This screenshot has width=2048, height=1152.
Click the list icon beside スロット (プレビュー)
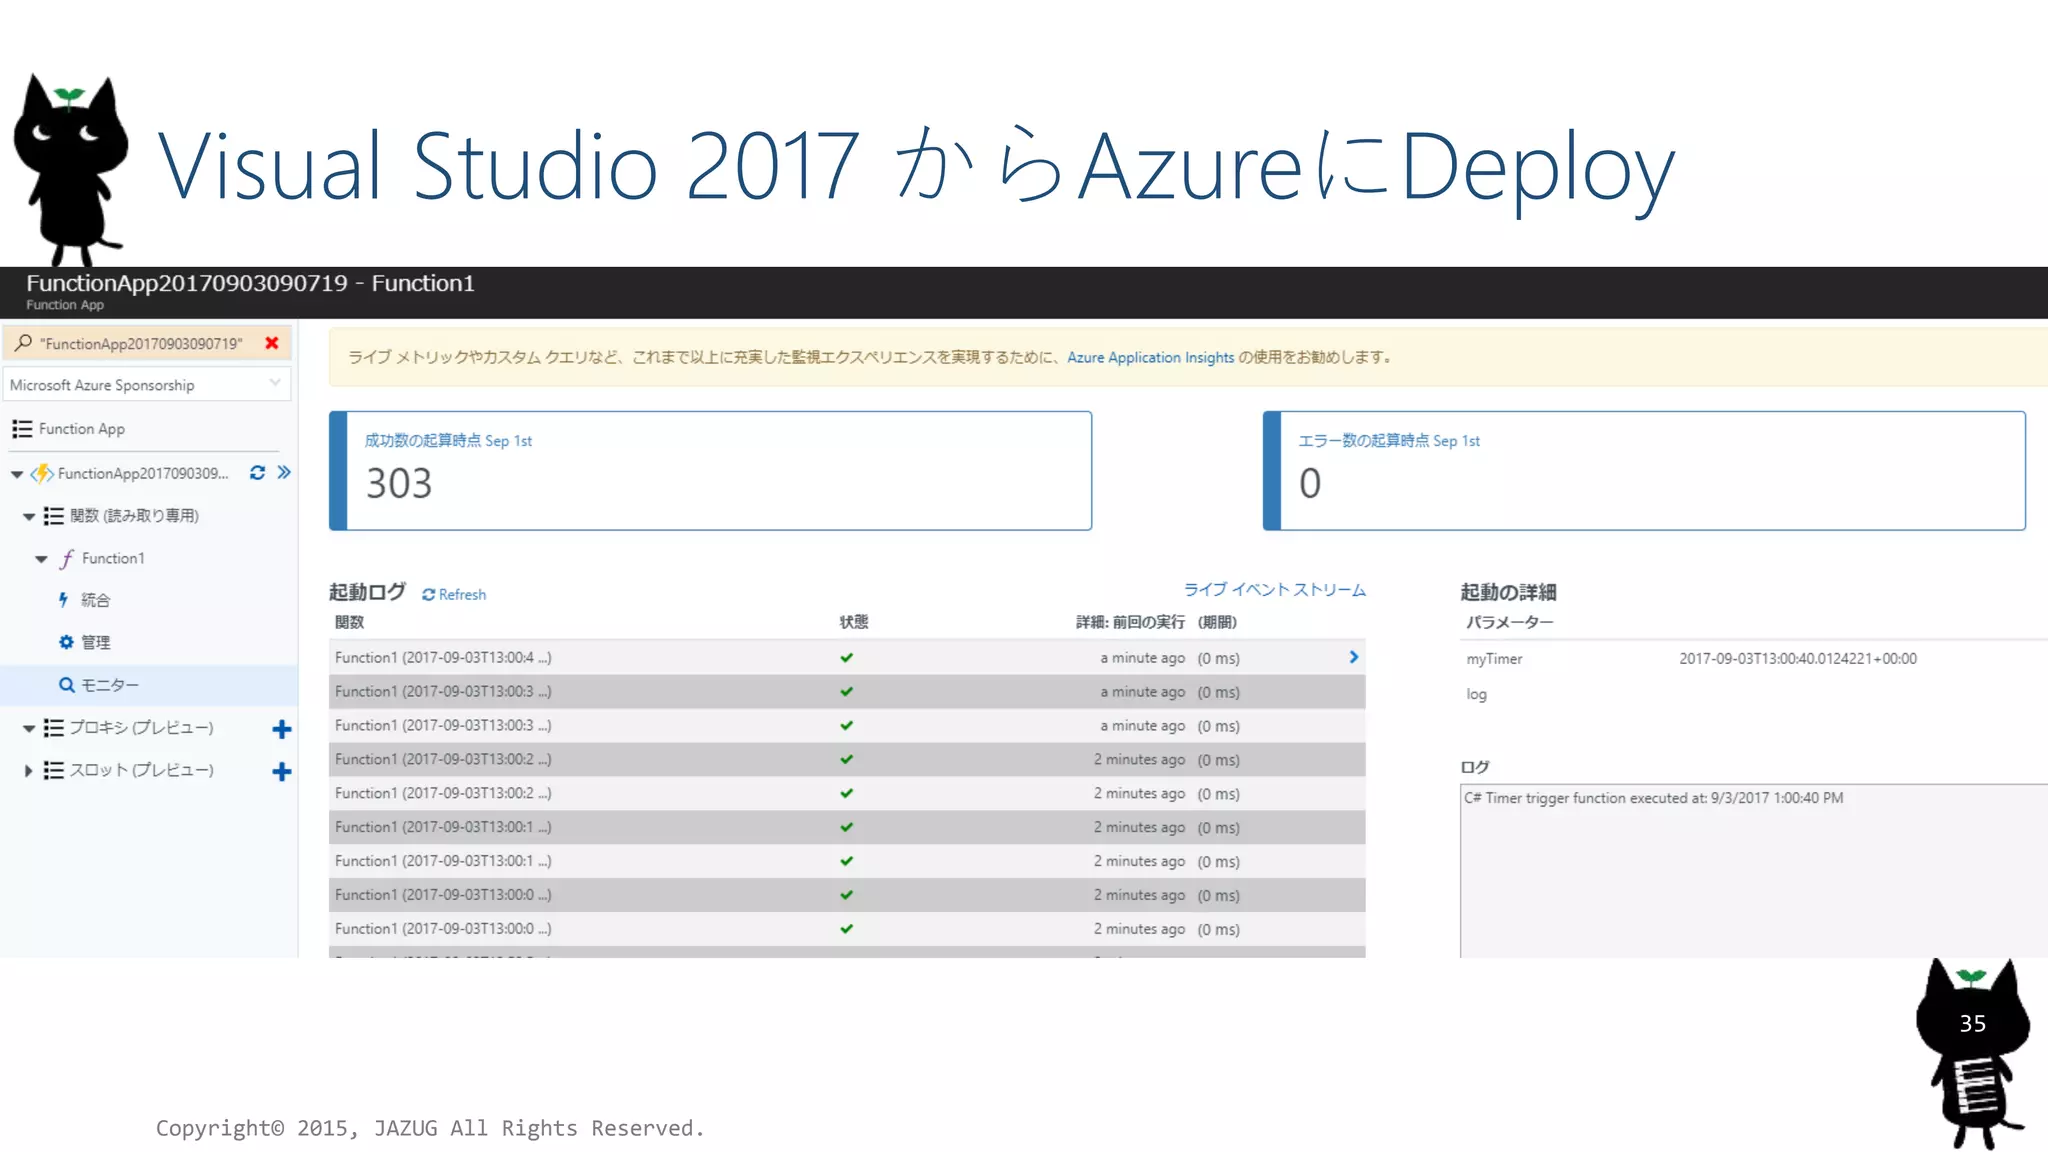point(53,770)
